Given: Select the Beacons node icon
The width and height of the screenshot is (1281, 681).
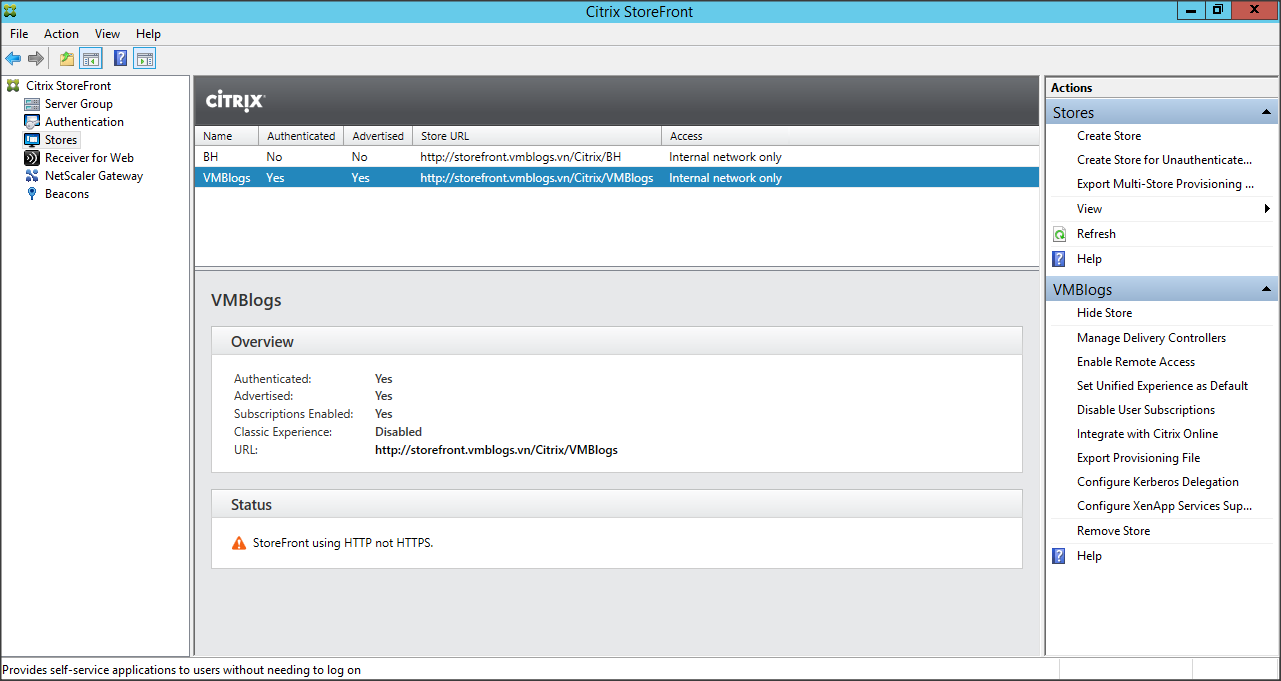Looking at the screenshot, I should tap(32, 194).
